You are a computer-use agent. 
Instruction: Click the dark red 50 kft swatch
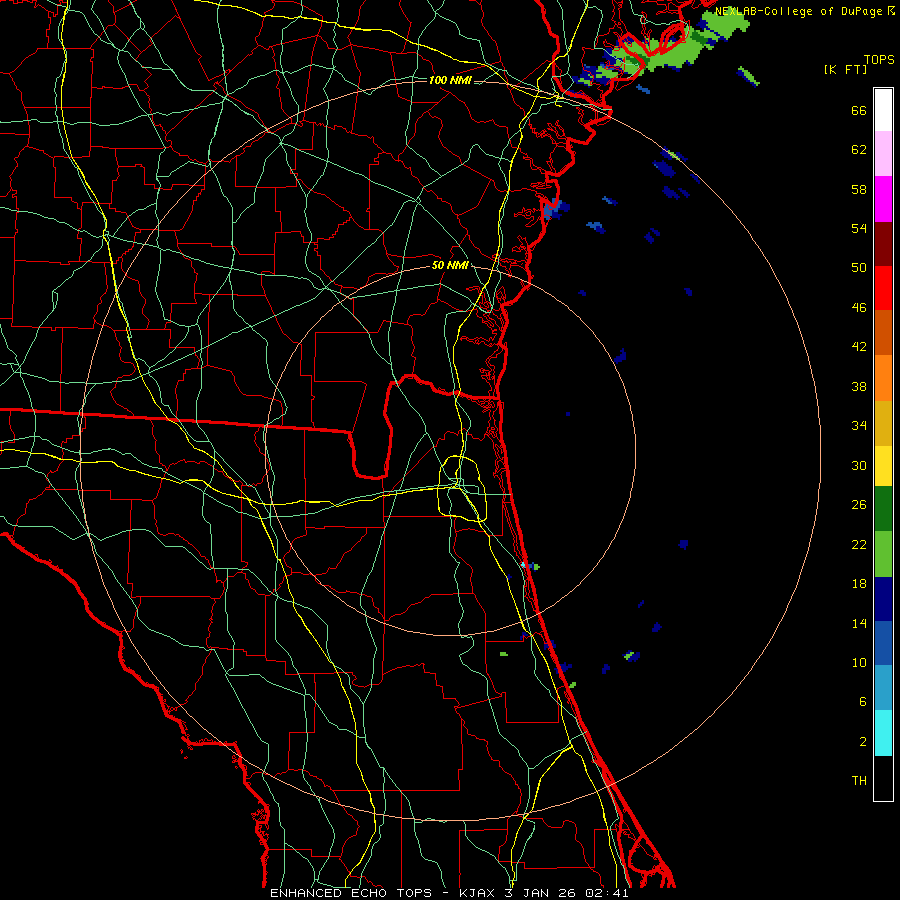(x=883, y=244)
